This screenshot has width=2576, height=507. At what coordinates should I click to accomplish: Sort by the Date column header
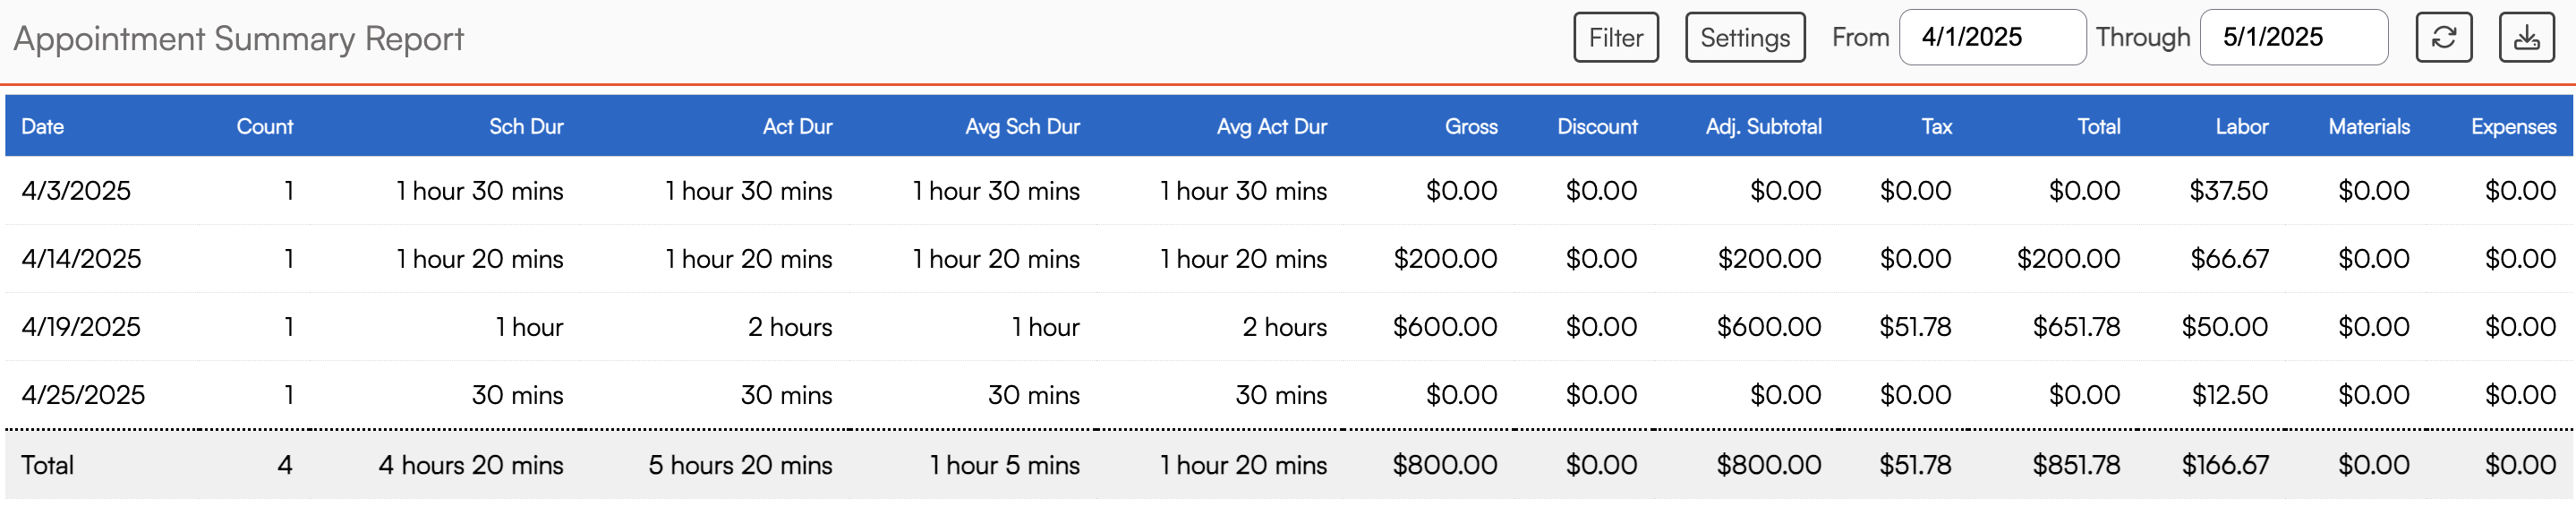pyautogui.click(x=43, y=127)
